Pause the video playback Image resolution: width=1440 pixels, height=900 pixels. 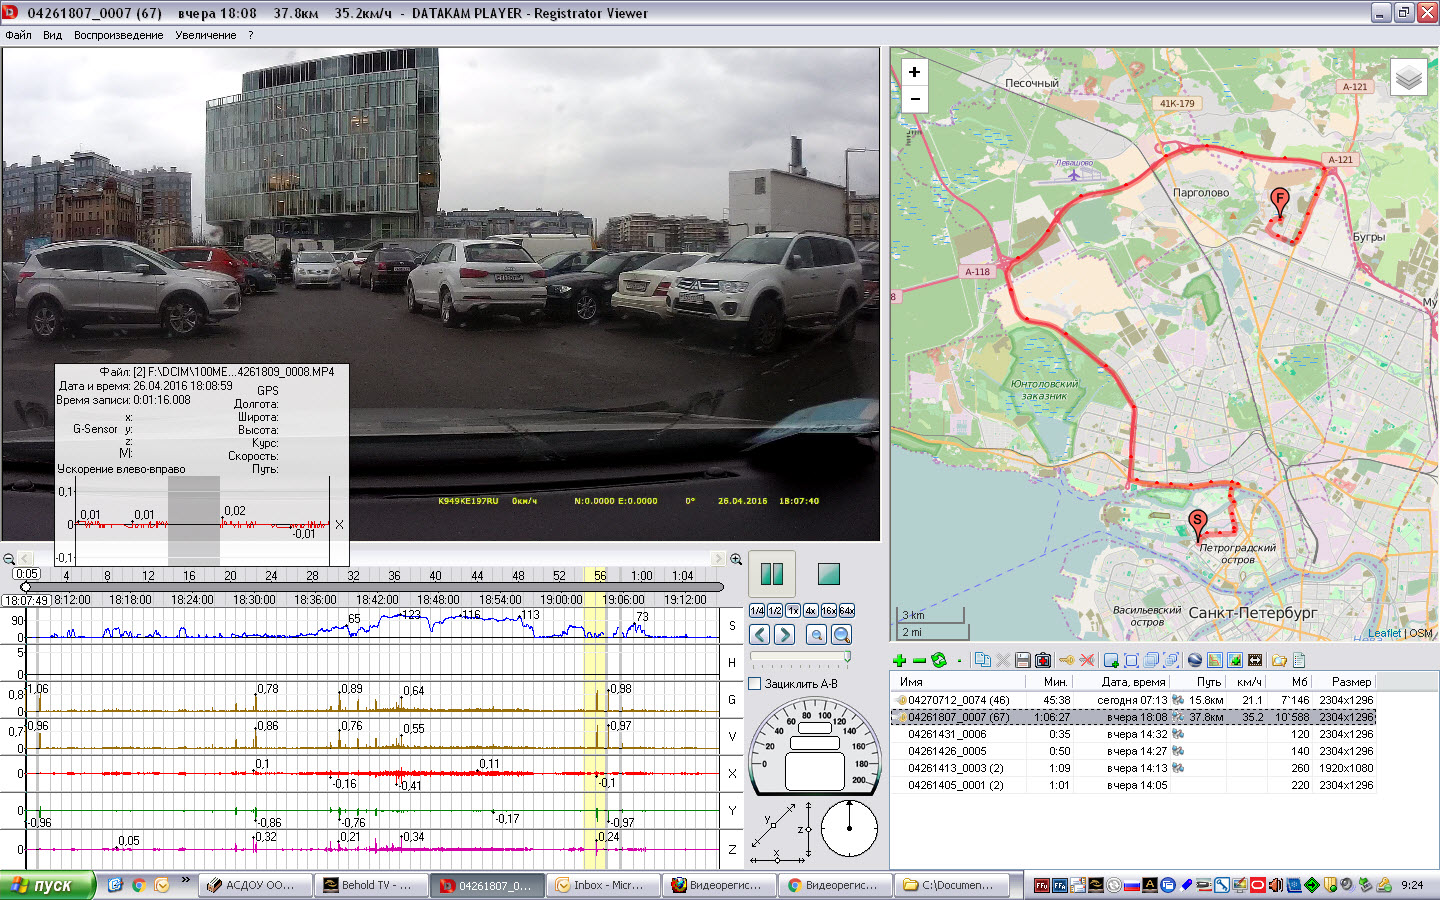tap(771, 574)
